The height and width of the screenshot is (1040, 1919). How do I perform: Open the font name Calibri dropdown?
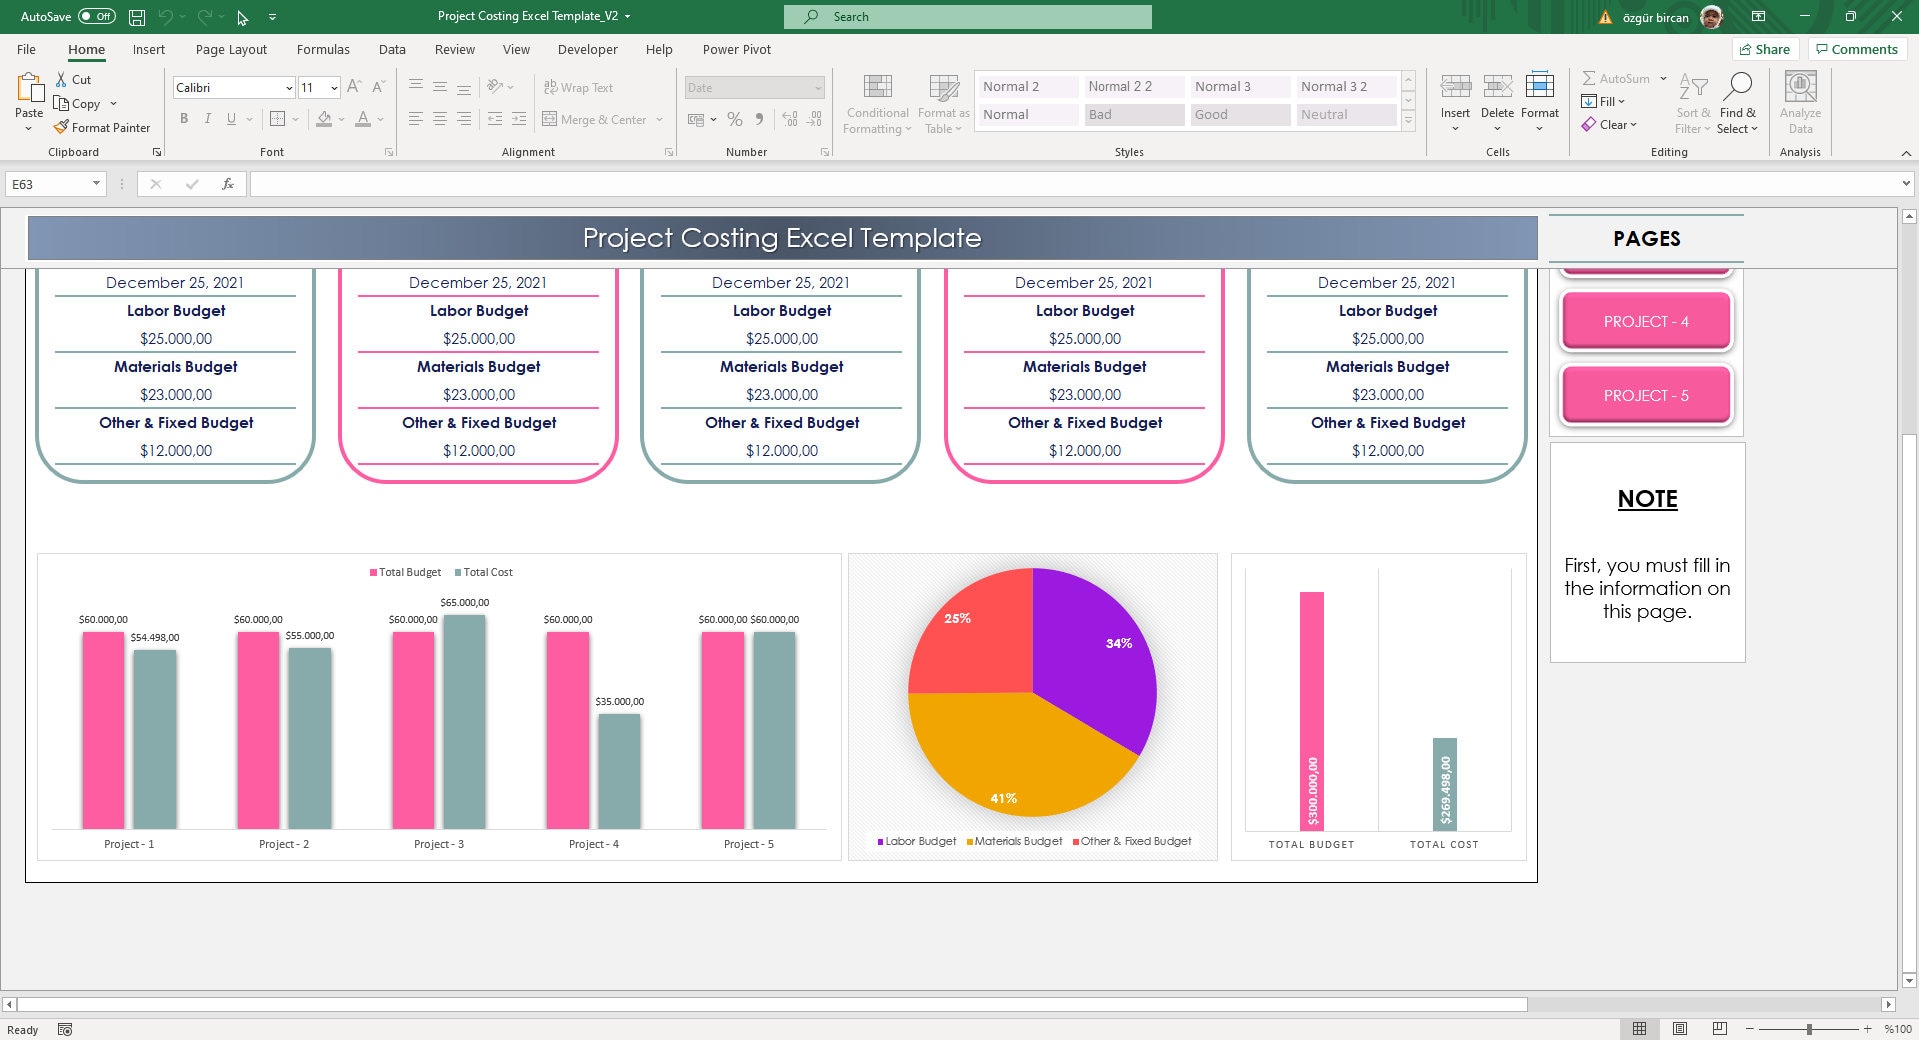[x=289, y=88]
